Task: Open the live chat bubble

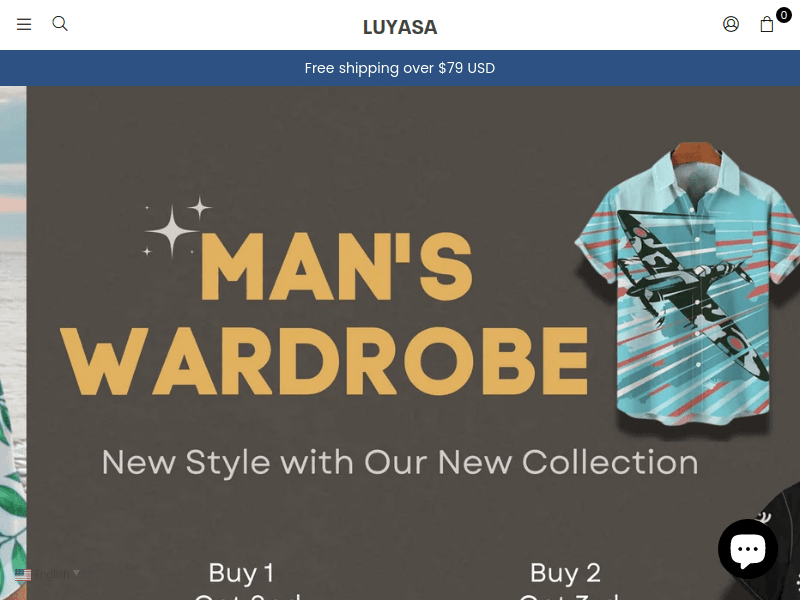Action: 747,549
